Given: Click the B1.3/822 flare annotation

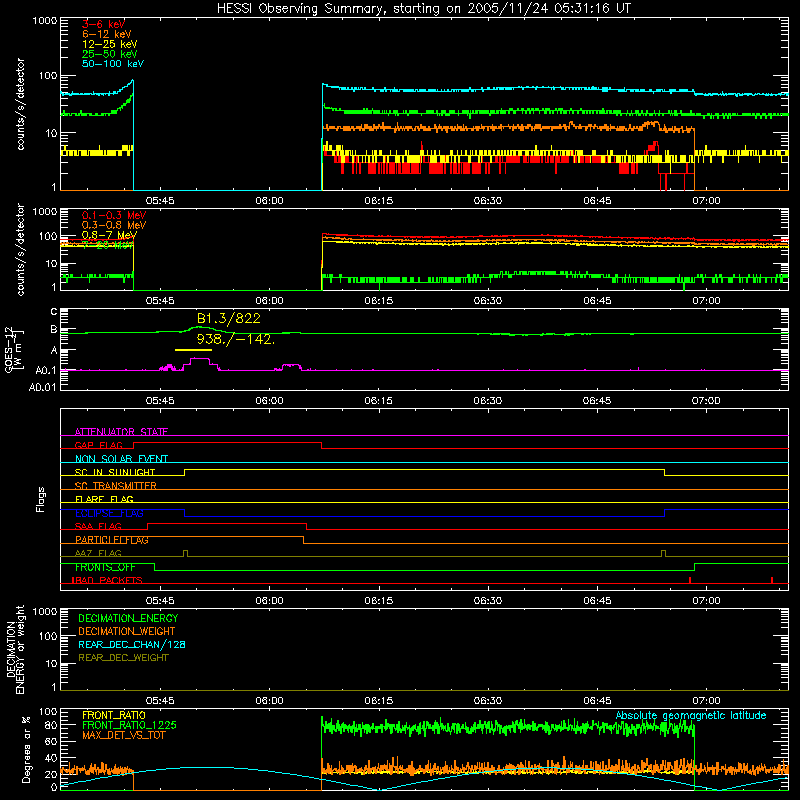Looking at the screenshot, I should 229,318.
